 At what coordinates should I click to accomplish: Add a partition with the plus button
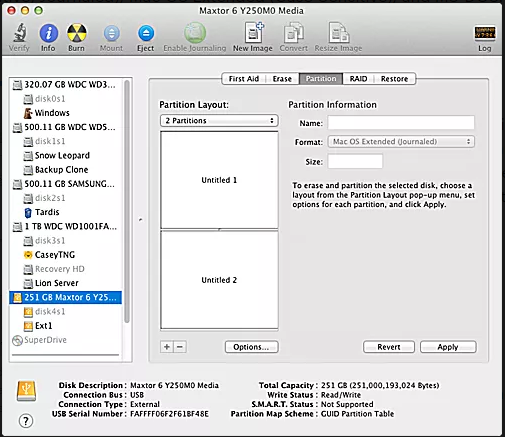pos(167,347)
